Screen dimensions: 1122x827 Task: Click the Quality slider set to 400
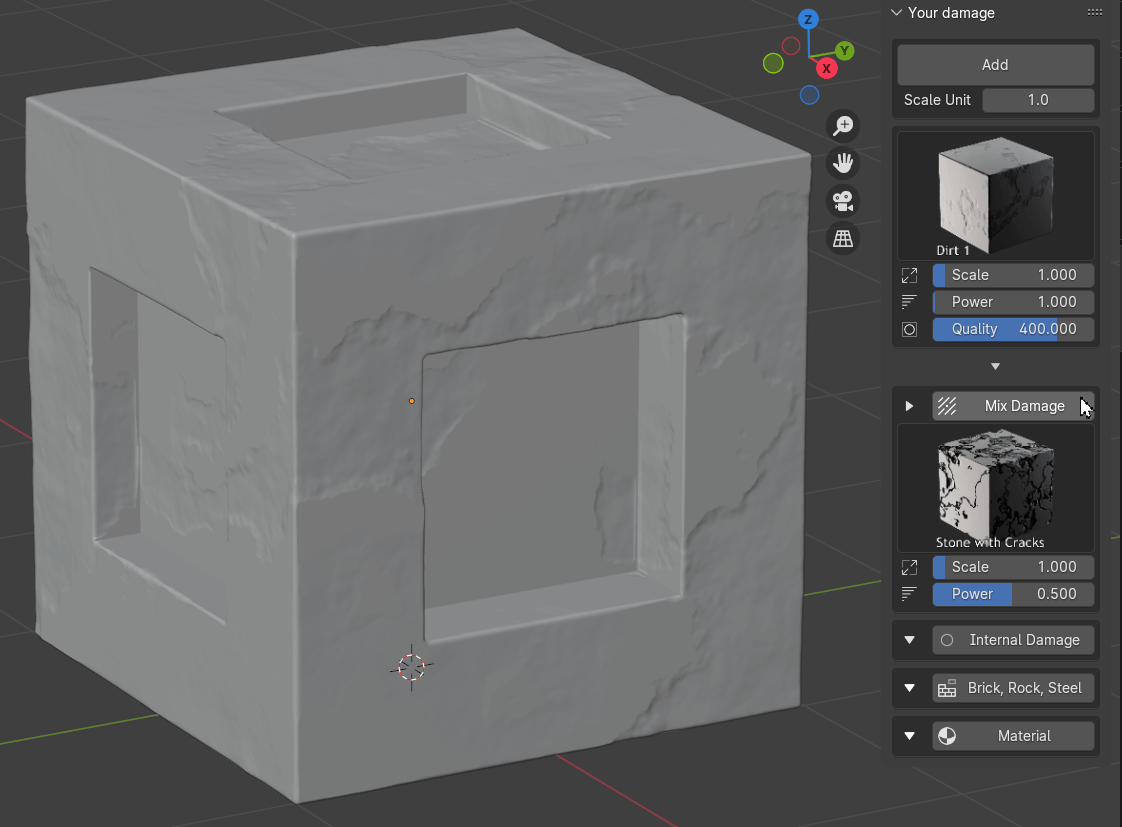[x=1013, y=329]
